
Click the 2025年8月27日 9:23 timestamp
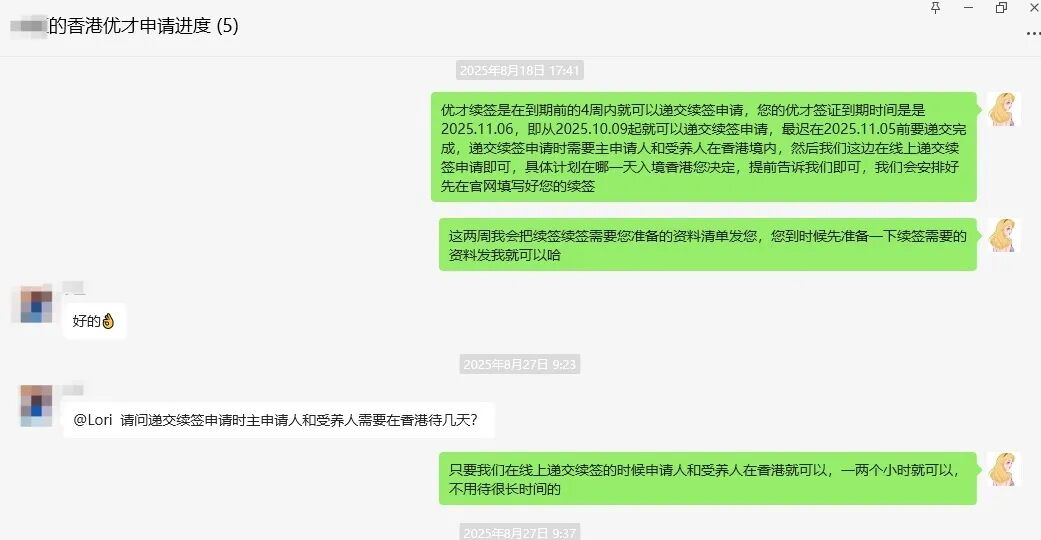[520, 365]
